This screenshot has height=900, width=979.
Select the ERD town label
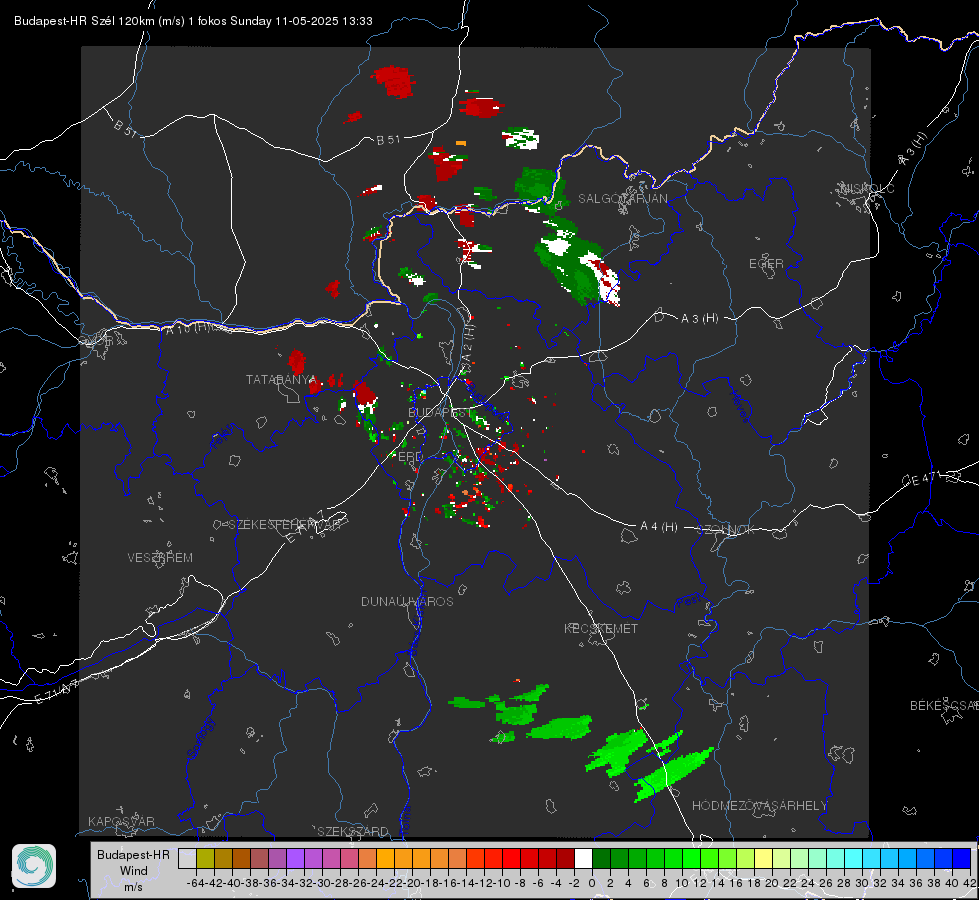(x=410, y=457)
